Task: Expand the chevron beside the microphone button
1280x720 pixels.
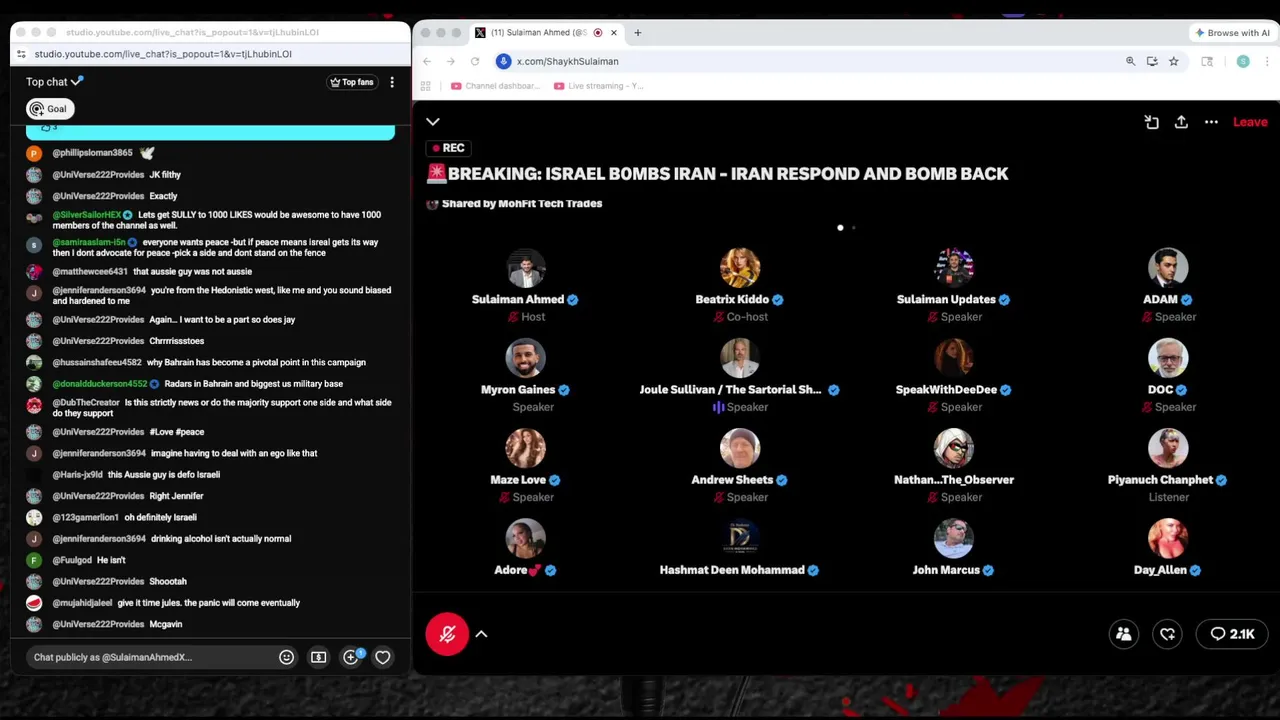Action: [x=481, y=634]
